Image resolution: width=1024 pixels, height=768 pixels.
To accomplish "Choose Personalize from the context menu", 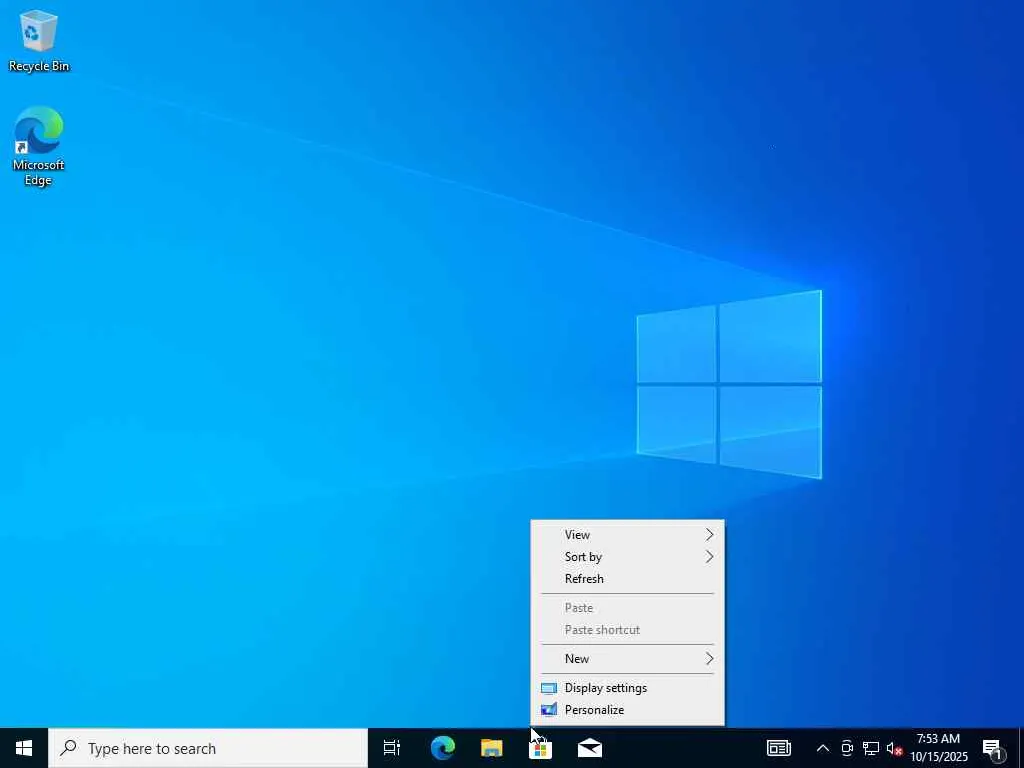I will click(x=628, y=710).
